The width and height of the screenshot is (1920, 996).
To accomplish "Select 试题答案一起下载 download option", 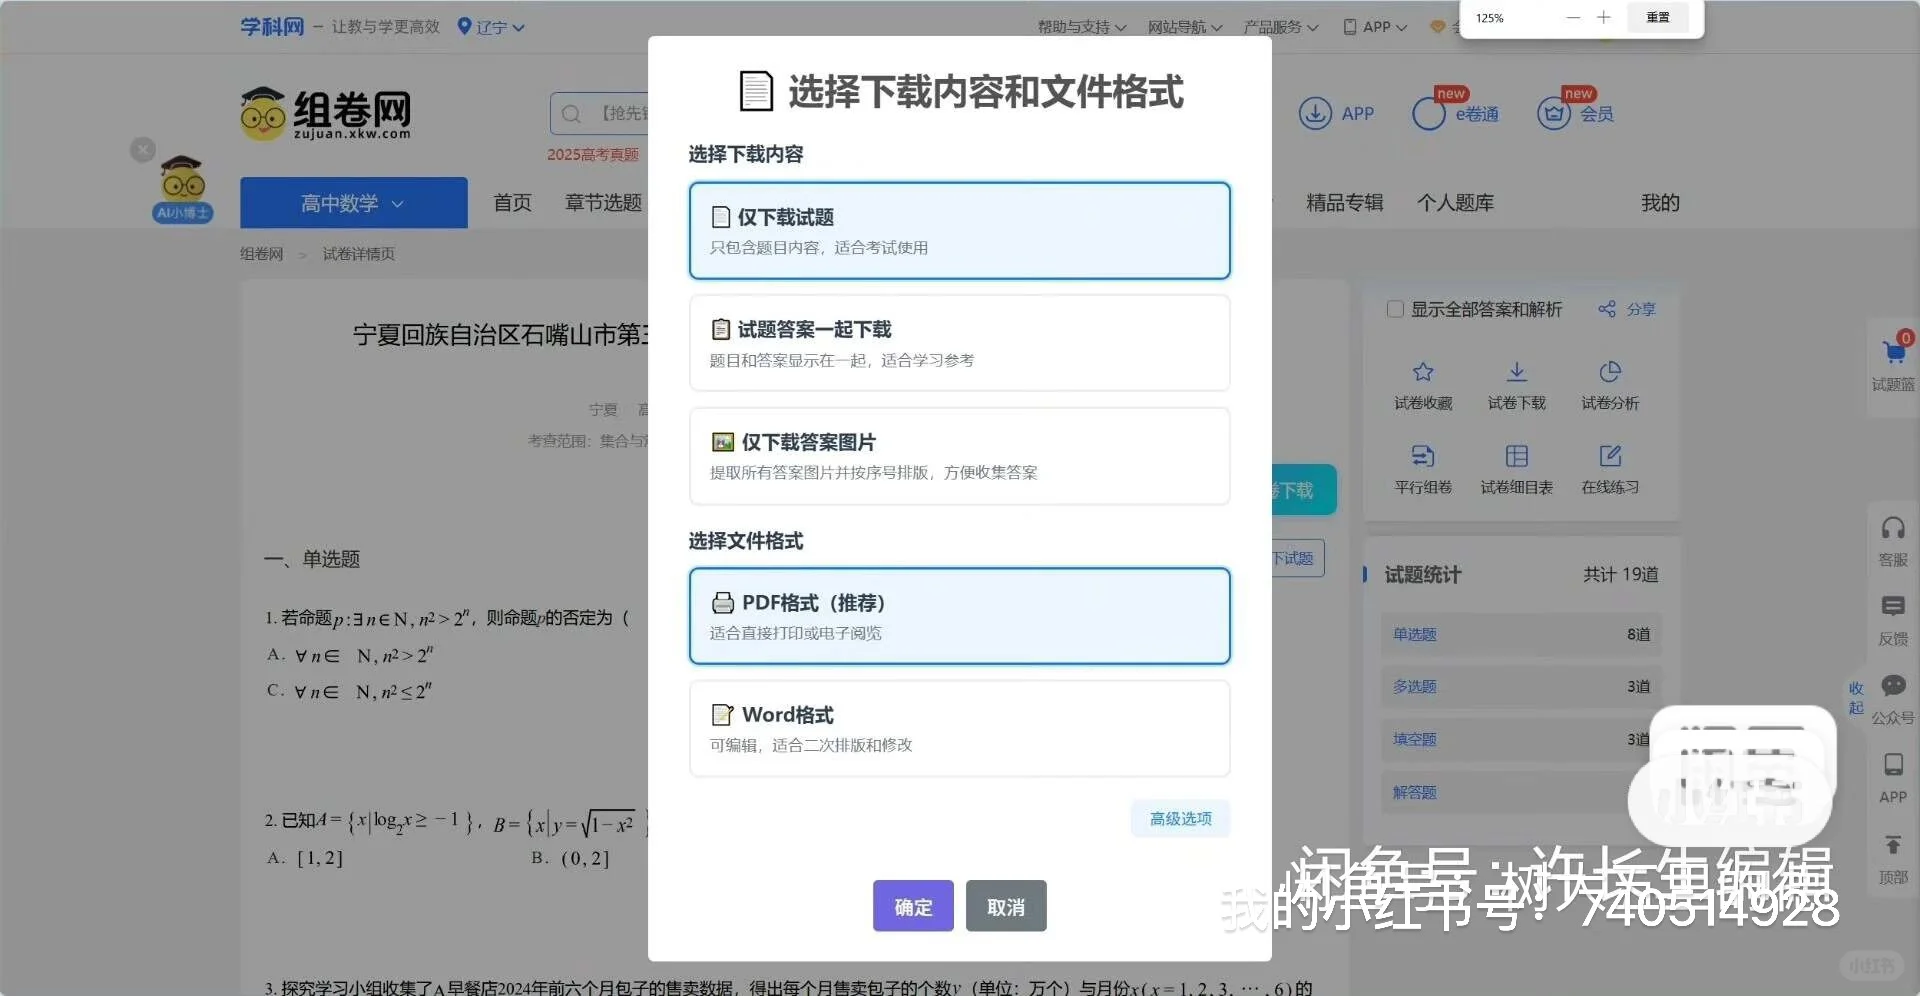I will click(x=958, y=342).
